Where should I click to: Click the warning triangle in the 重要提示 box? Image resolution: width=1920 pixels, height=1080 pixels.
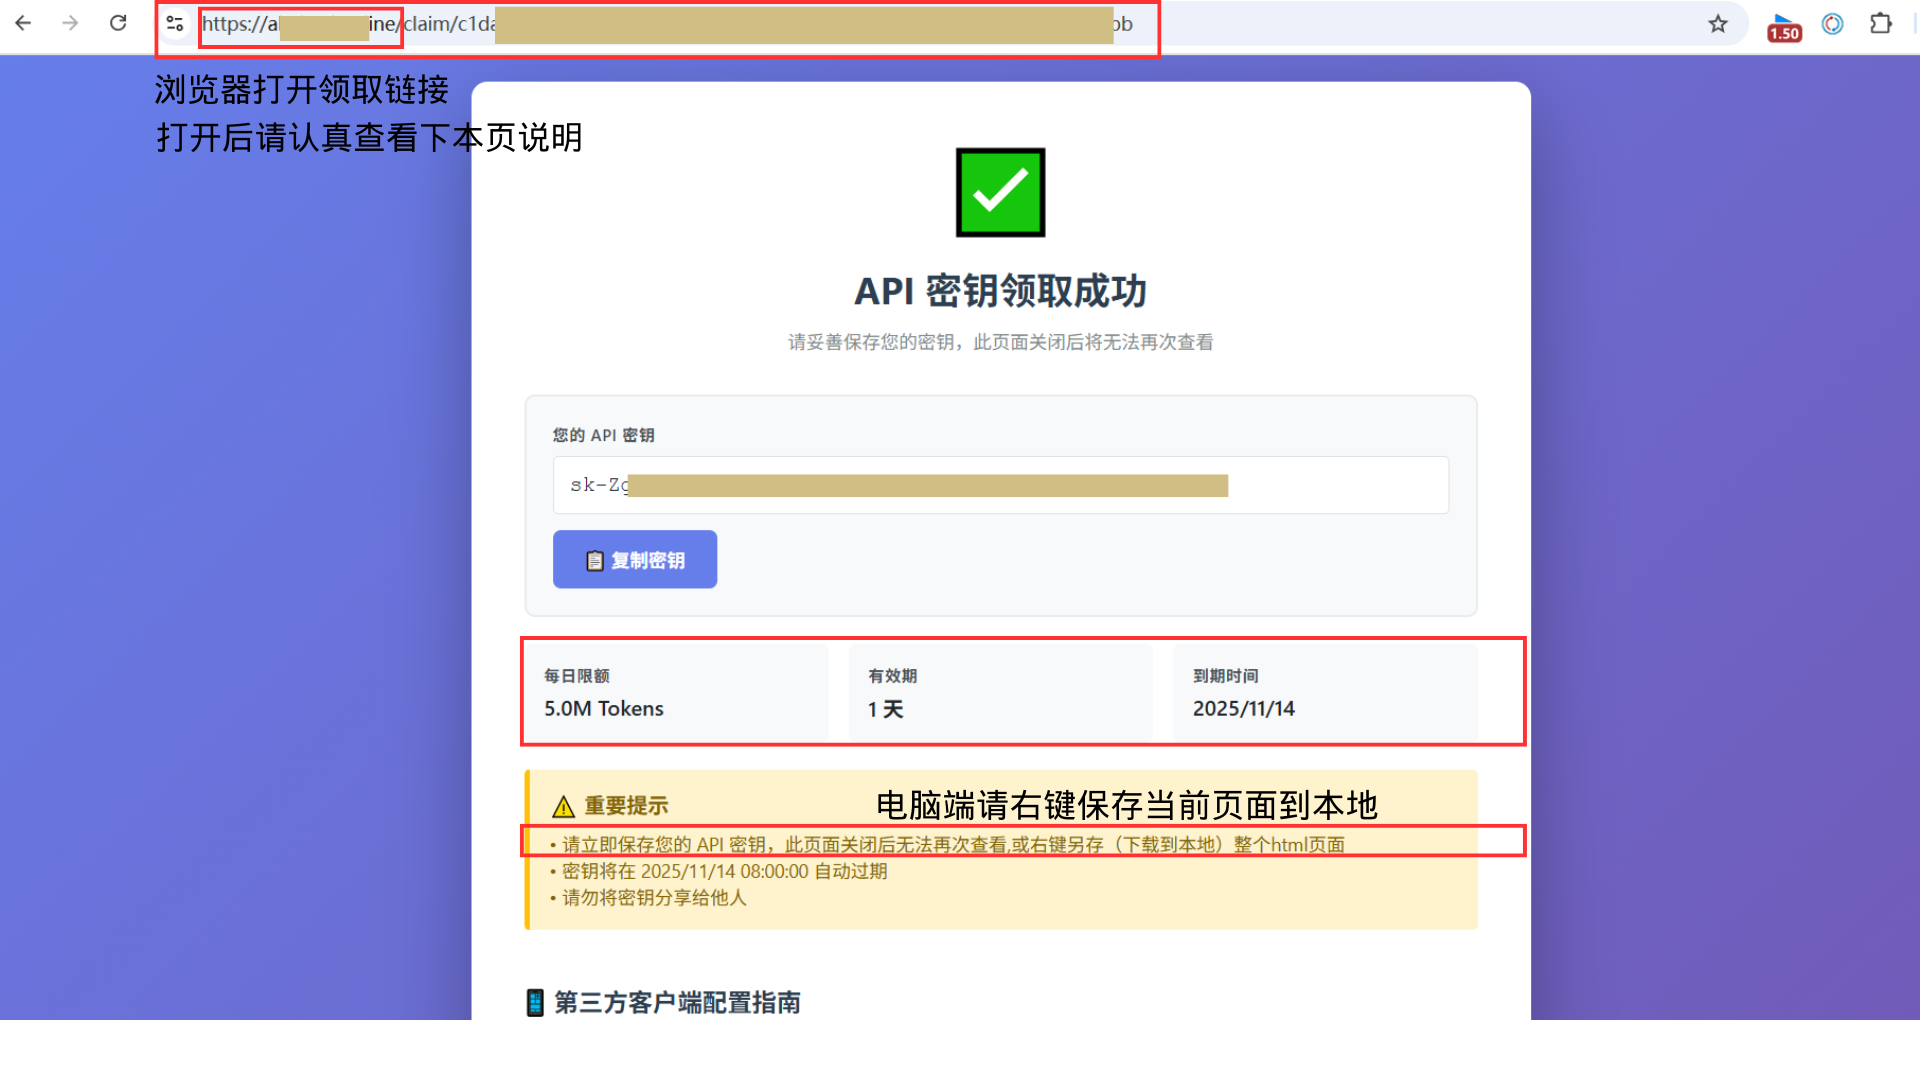tap(563, 805)
